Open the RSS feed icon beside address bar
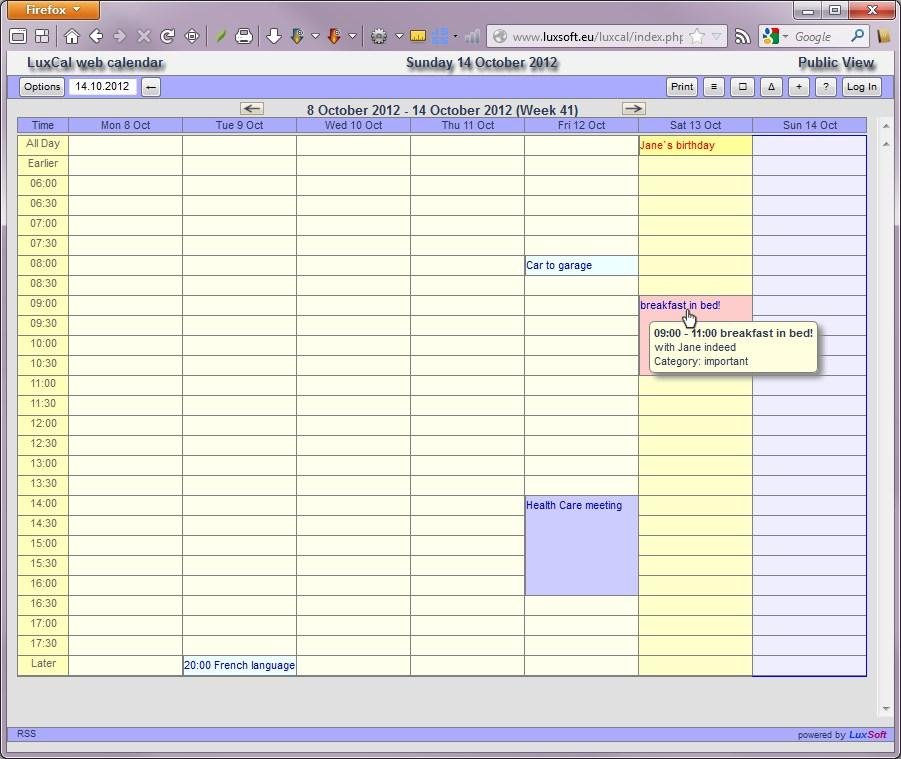The image size is (901, 759). [742, 36]
